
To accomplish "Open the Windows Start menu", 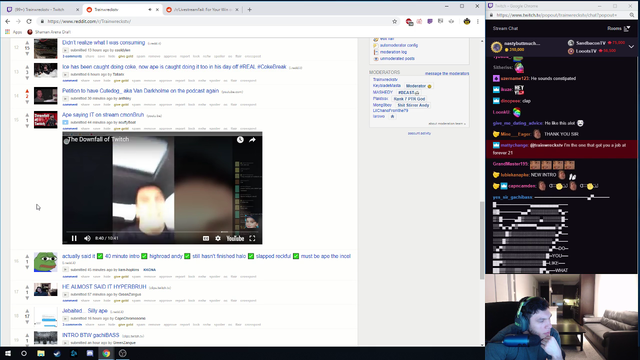I will [8, 353].
